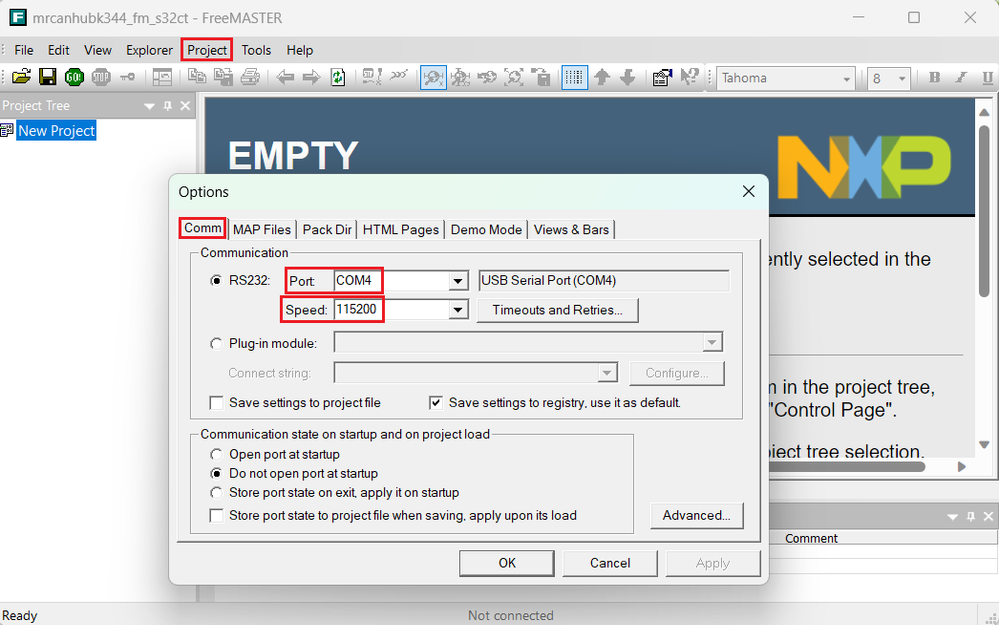Click the STOP sign toolbar icon
Screen dimensions: 999x625
101,77
